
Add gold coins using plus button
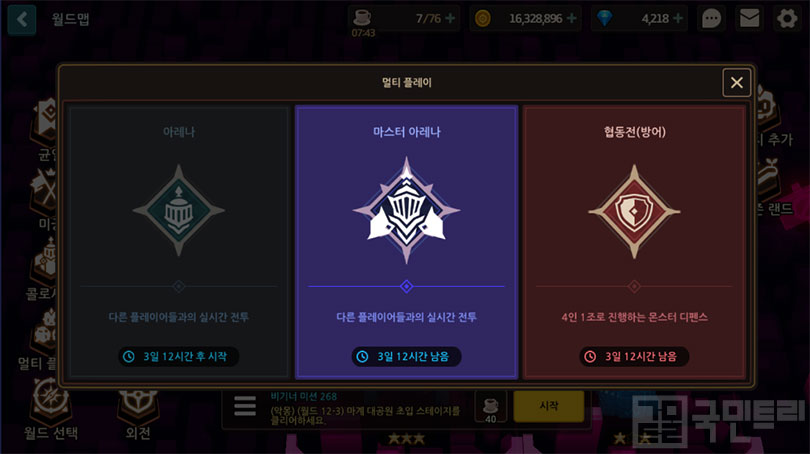point(571,19)
